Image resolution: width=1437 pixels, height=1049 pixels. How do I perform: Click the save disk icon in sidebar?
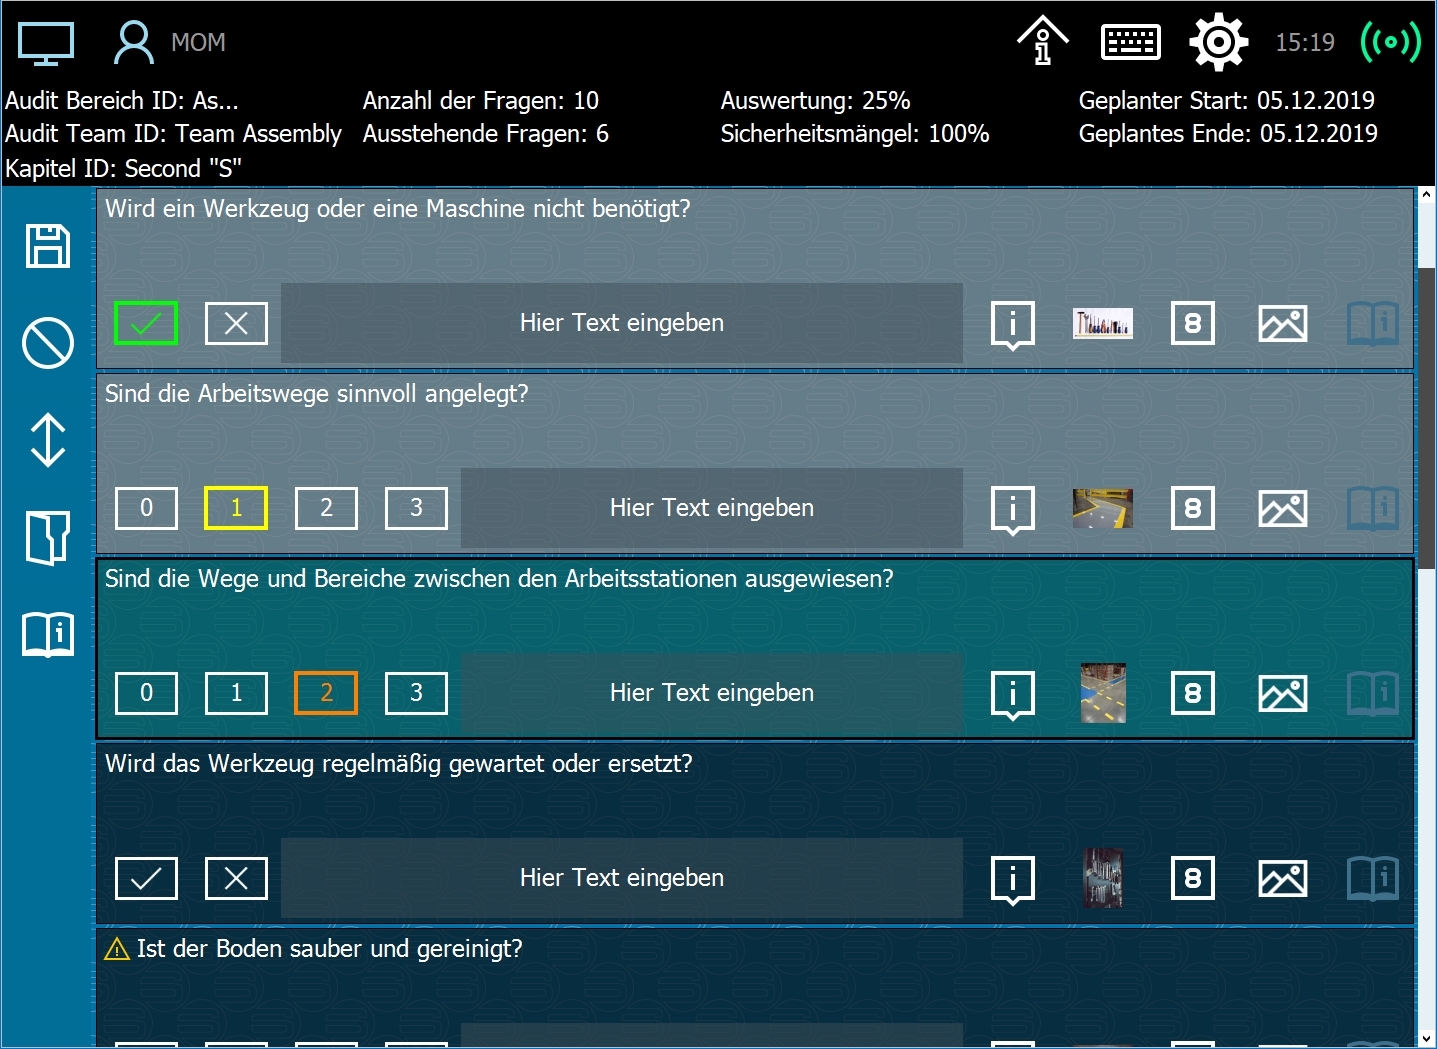click(48, 246)
